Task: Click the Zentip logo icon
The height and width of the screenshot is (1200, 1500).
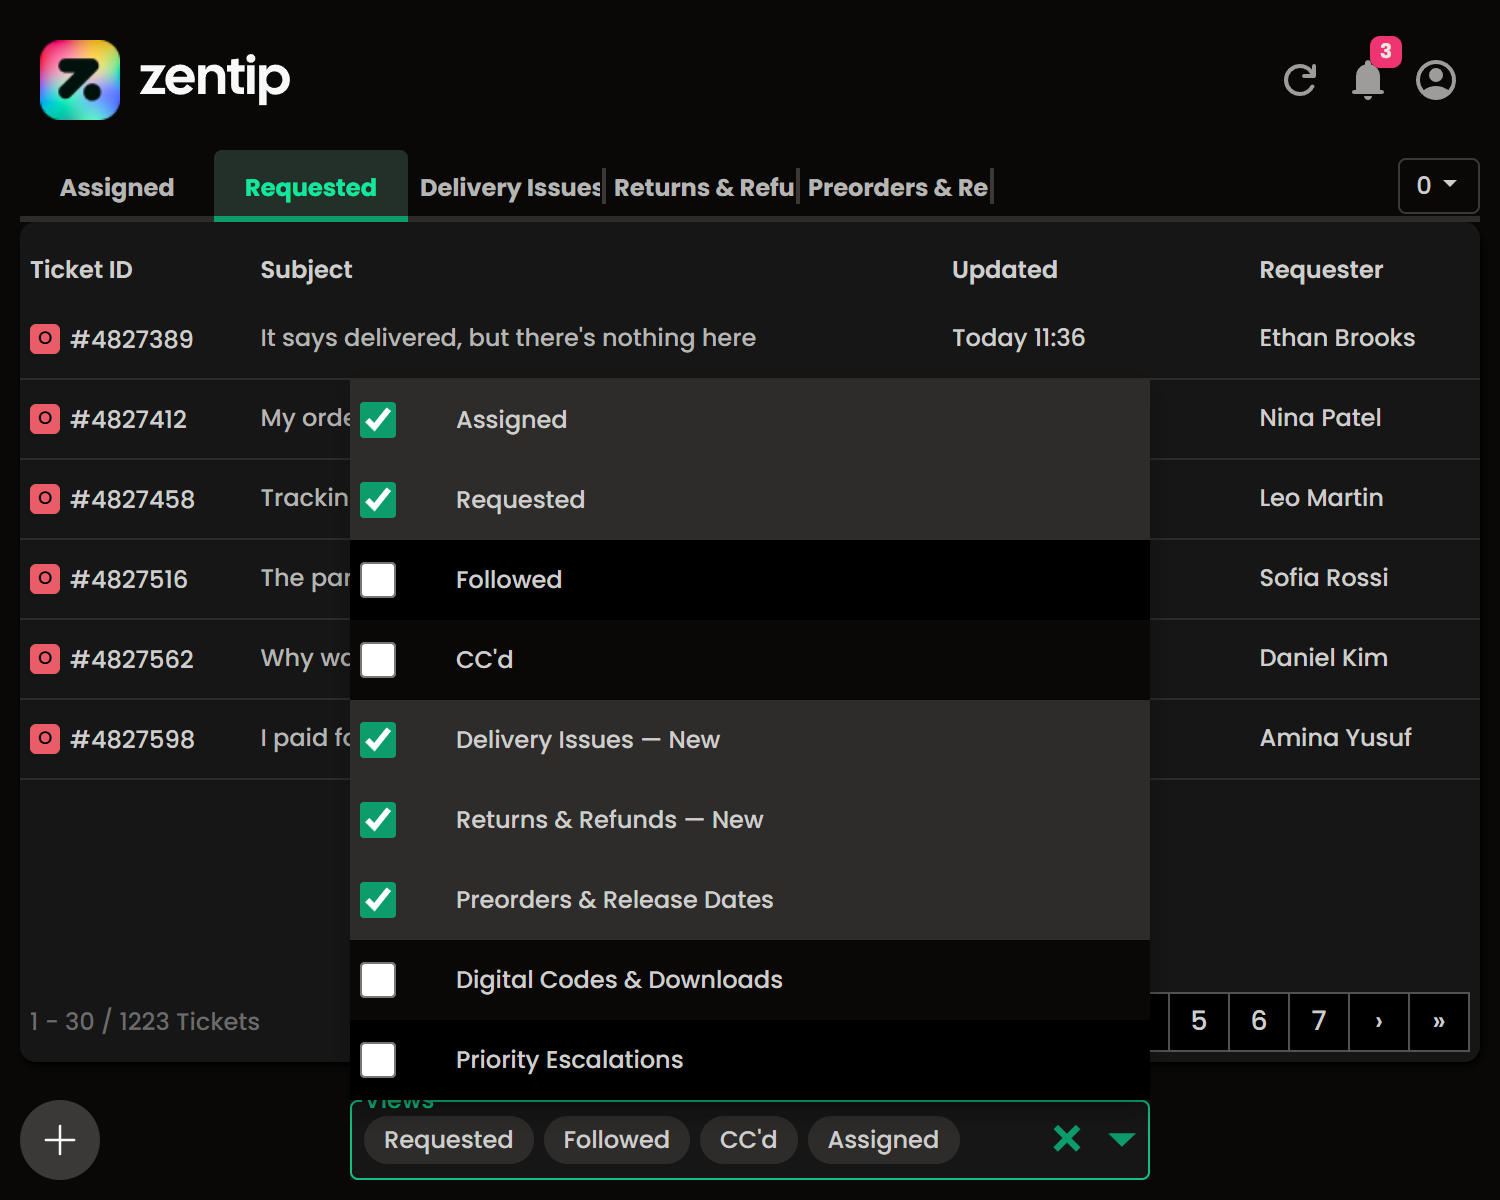Action: tap(80, 80)
